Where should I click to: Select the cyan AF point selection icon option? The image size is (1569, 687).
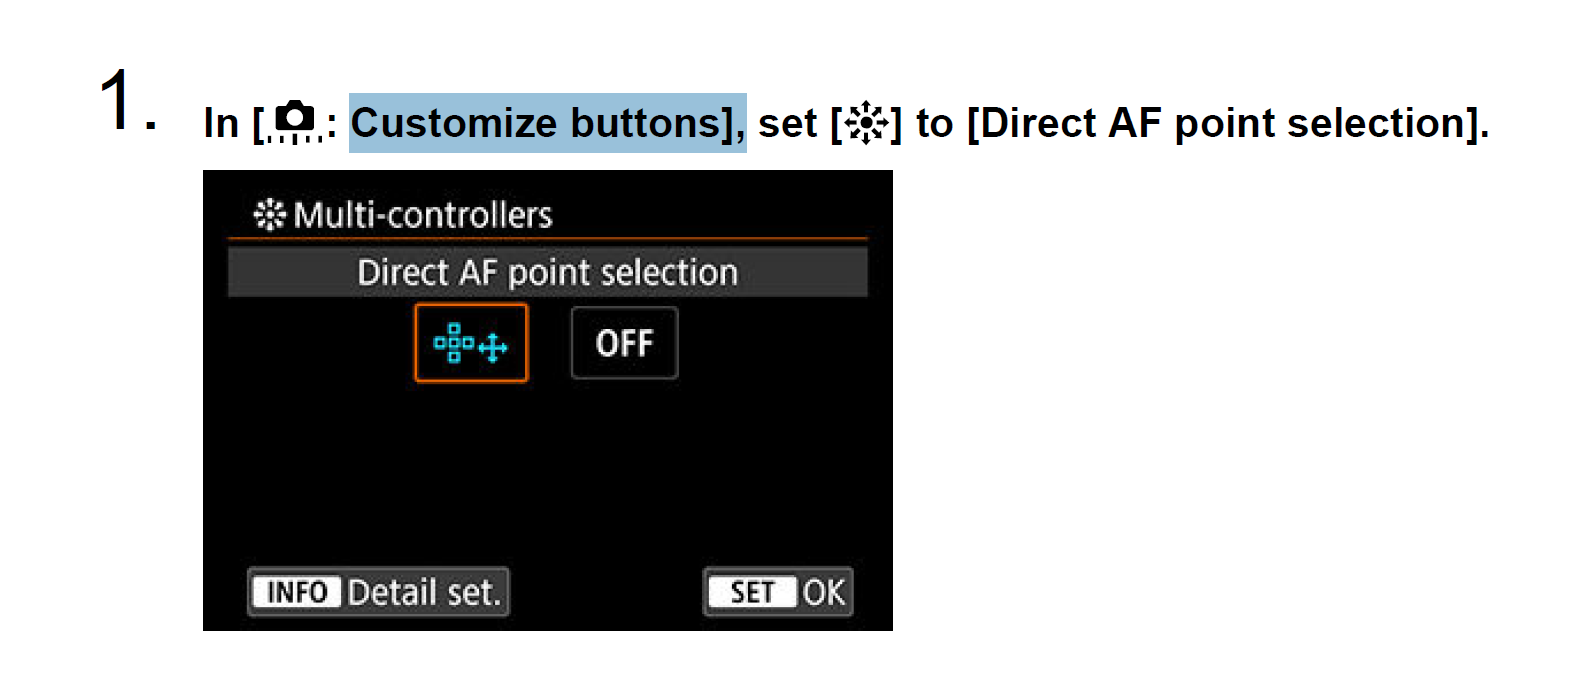pyautogui.click(x=471, y=344)
